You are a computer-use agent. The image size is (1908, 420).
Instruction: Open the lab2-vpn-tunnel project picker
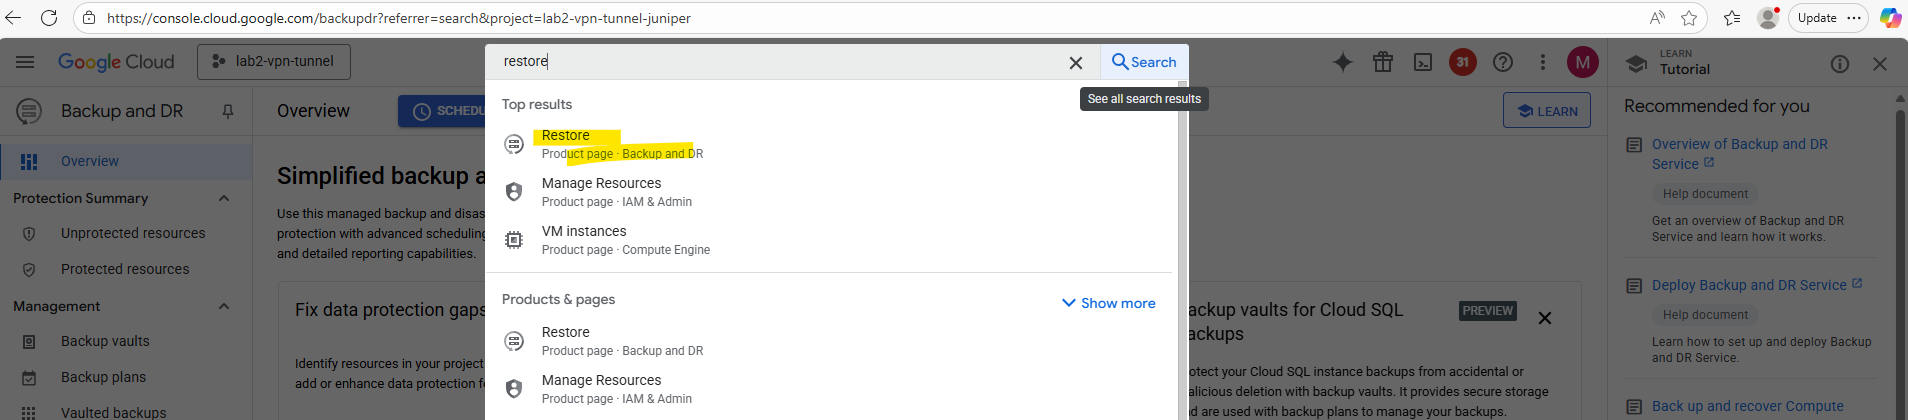coord(274,62)
